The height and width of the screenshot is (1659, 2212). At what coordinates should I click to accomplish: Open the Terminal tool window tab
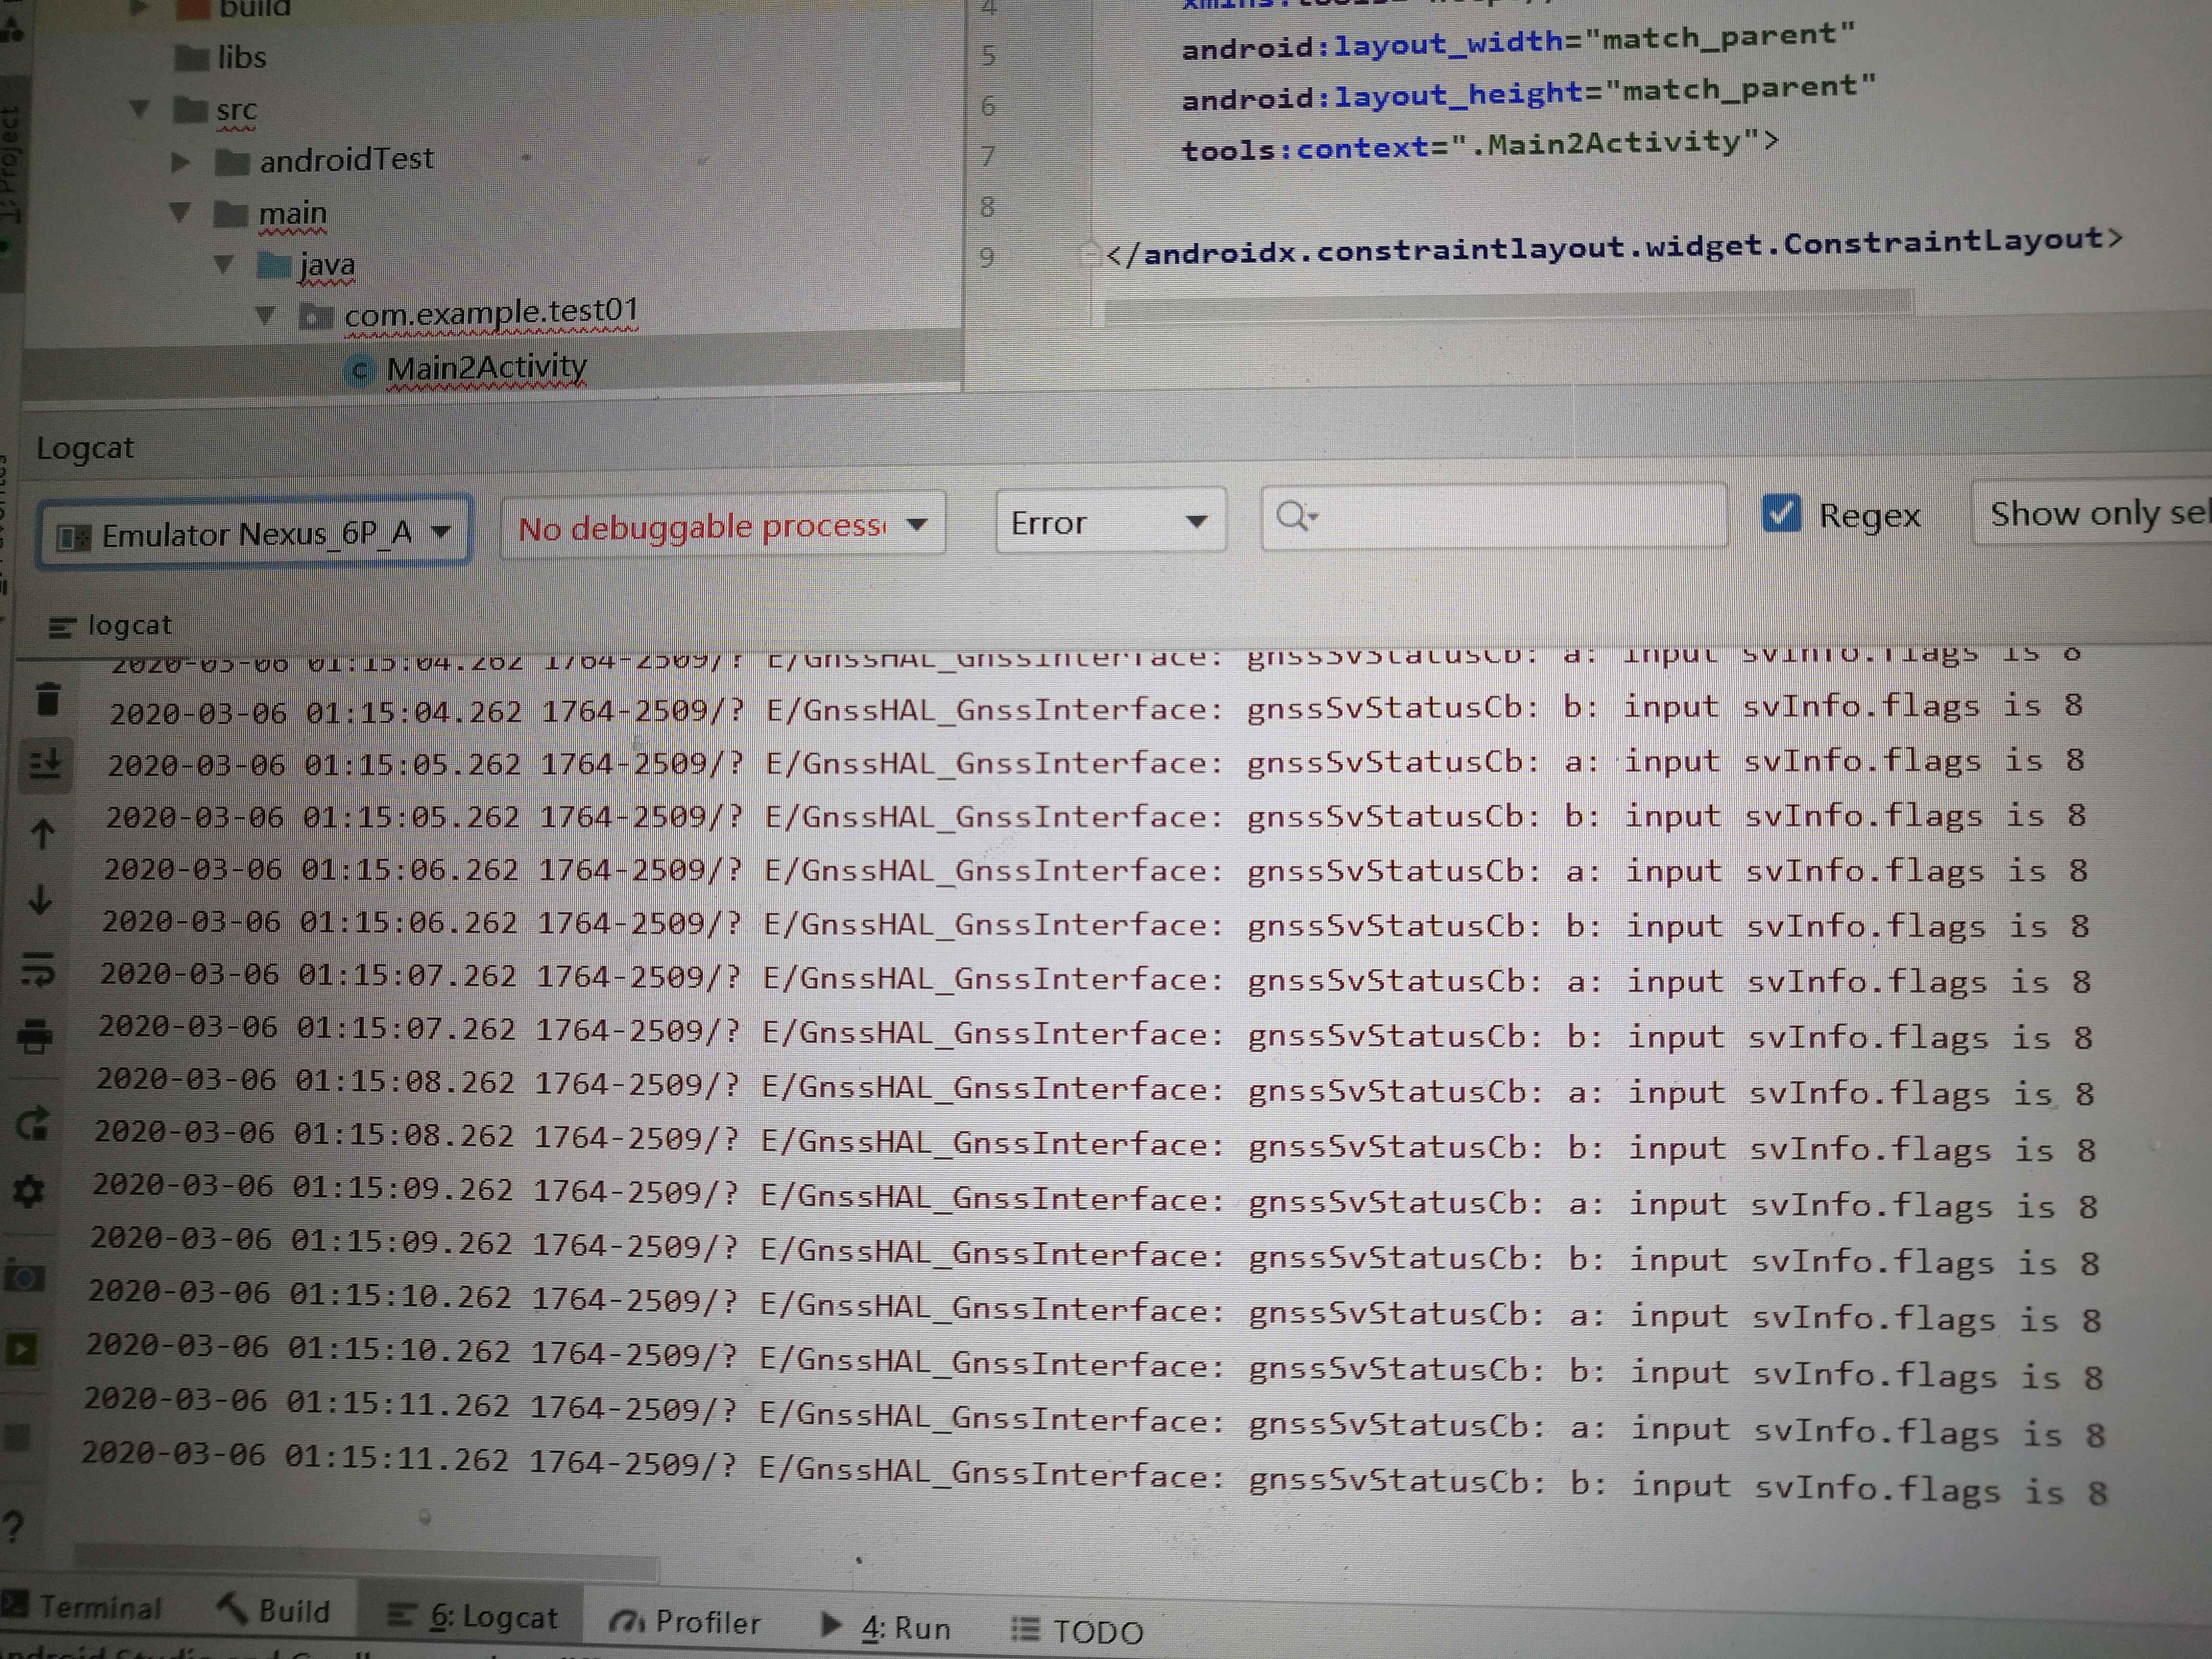click(83, 1607)
